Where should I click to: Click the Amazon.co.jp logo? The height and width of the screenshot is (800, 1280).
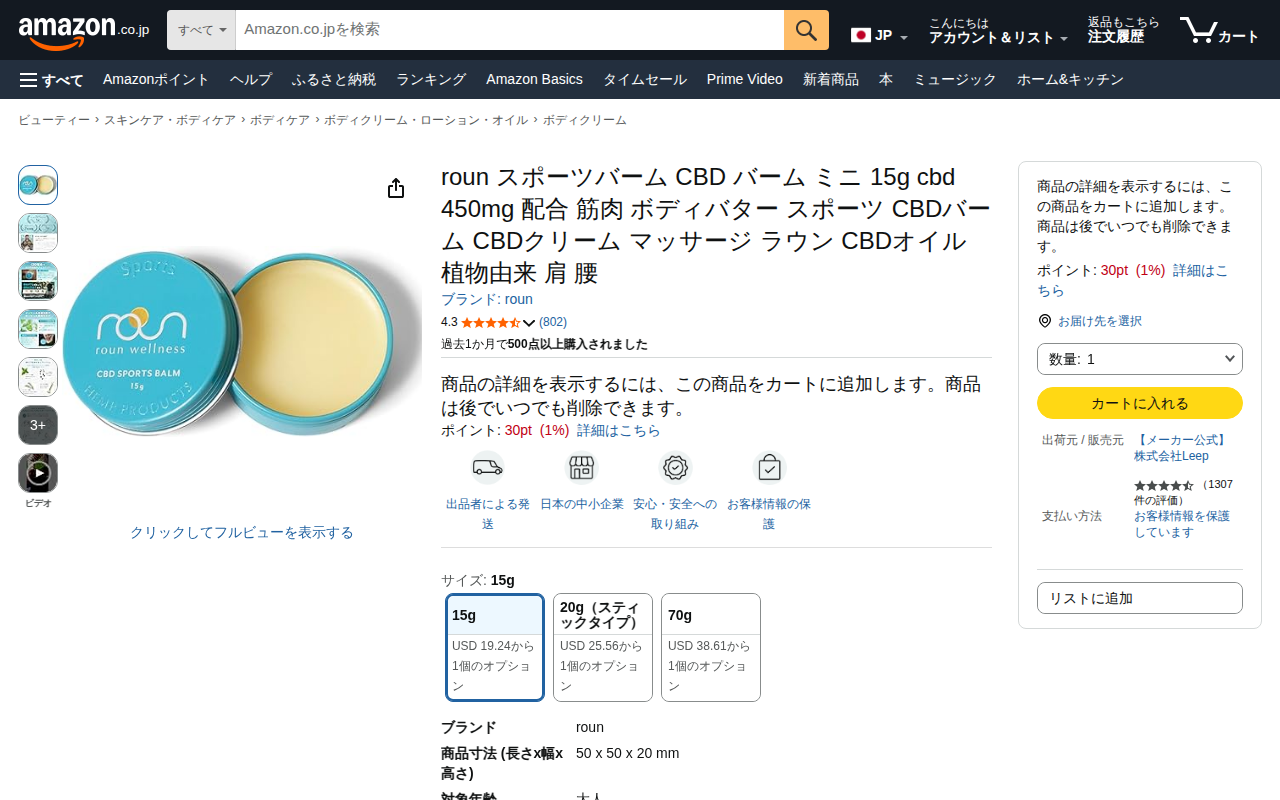click(84, 31)
